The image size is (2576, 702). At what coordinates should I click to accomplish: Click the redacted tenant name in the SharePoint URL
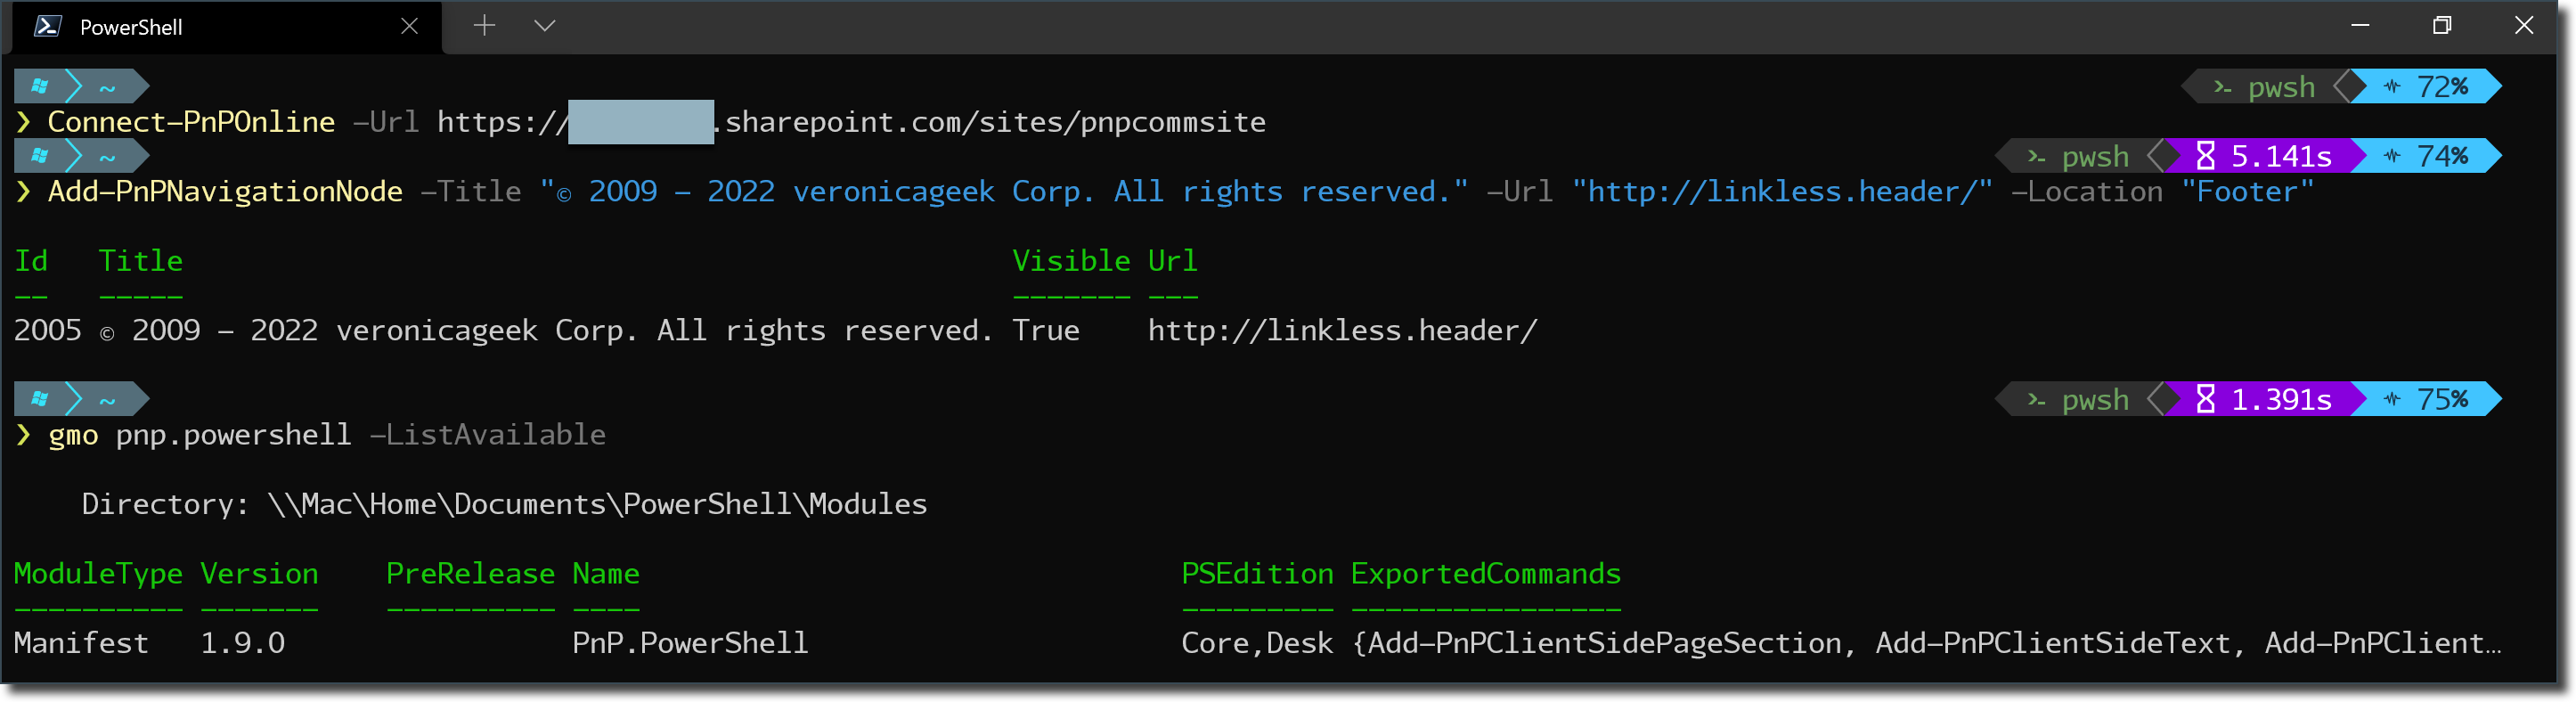pyautogui.click(x=640, y=121)
